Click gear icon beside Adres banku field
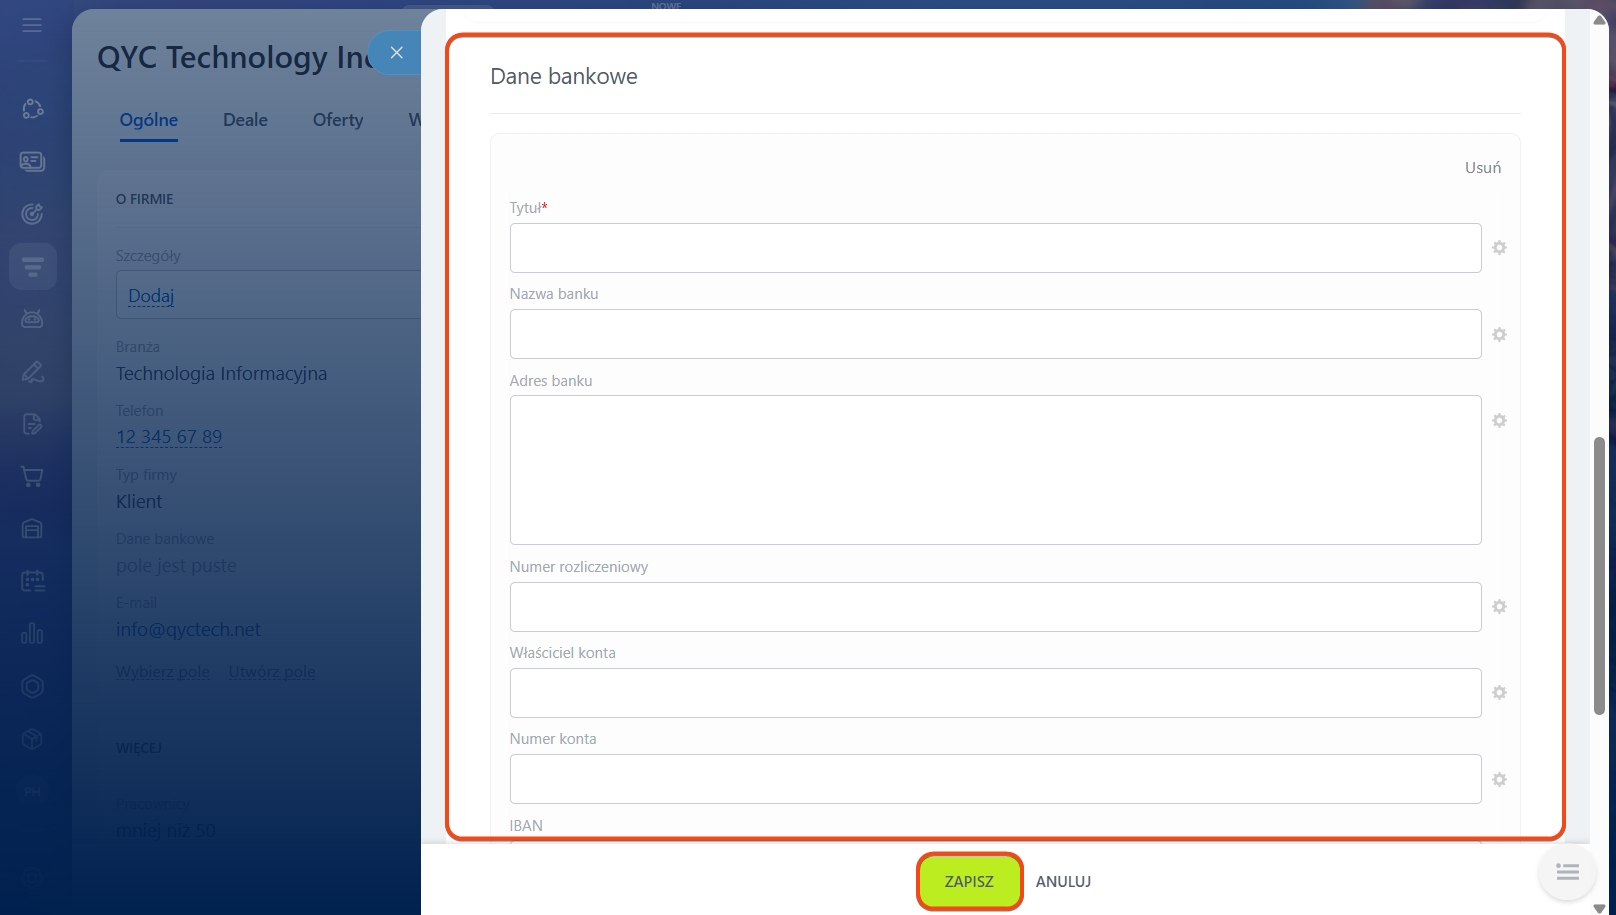 (1499, 421)
